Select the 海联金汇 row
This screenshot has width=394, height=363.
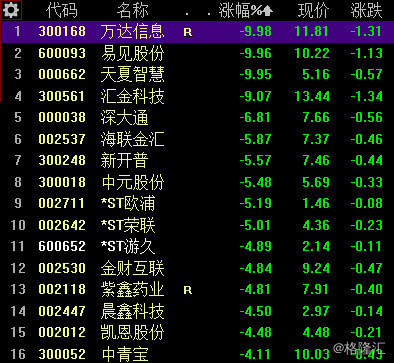pos(198,139)
